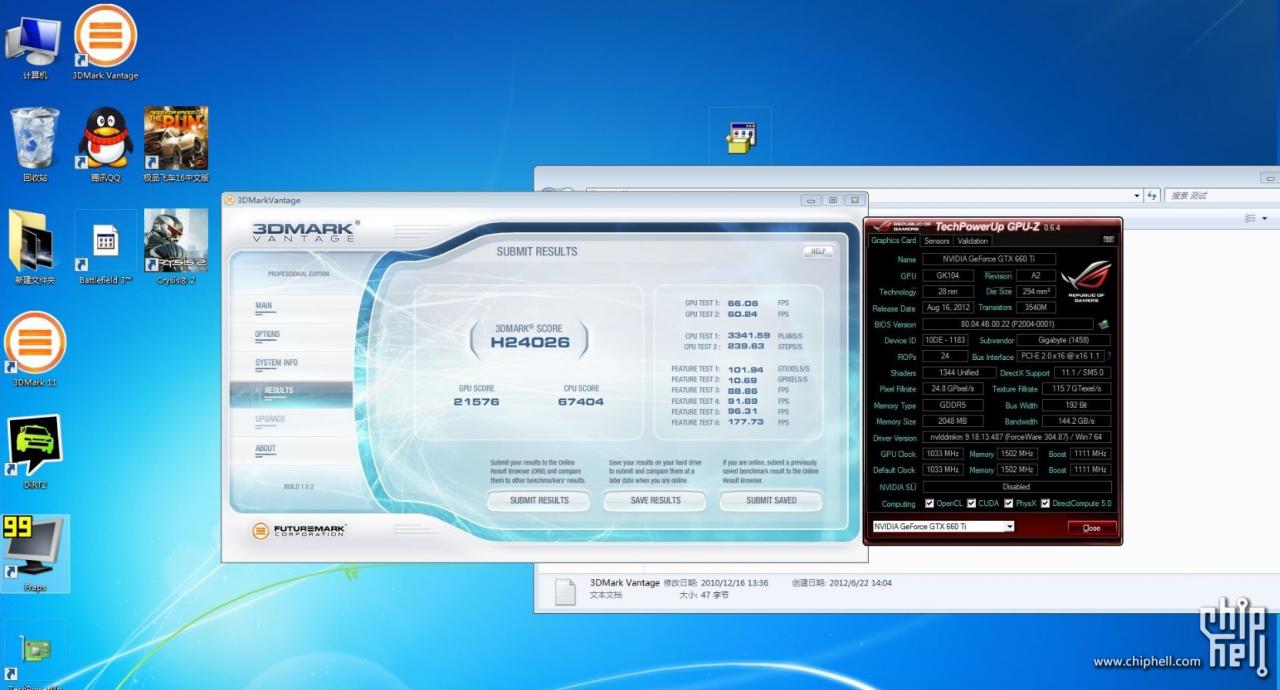Click the CPU Test 1 result 3341.59
Image resolution: width=1280 pixels, height=690 pixels.
748,335
